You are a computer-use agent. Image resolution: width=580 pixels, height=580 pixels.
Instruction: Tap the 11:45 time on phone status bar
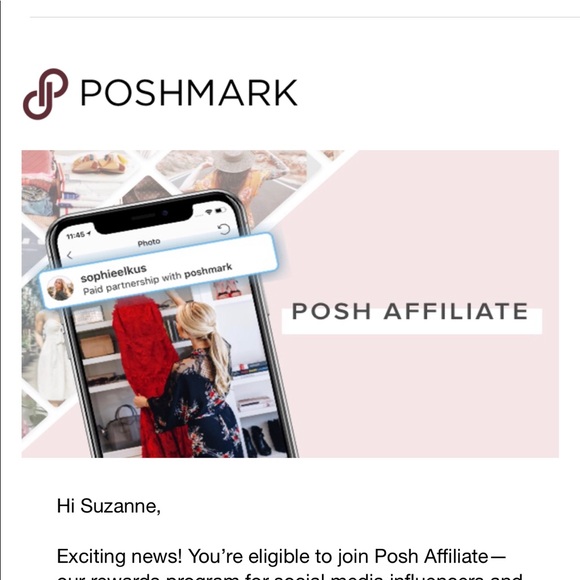[76, 235]
